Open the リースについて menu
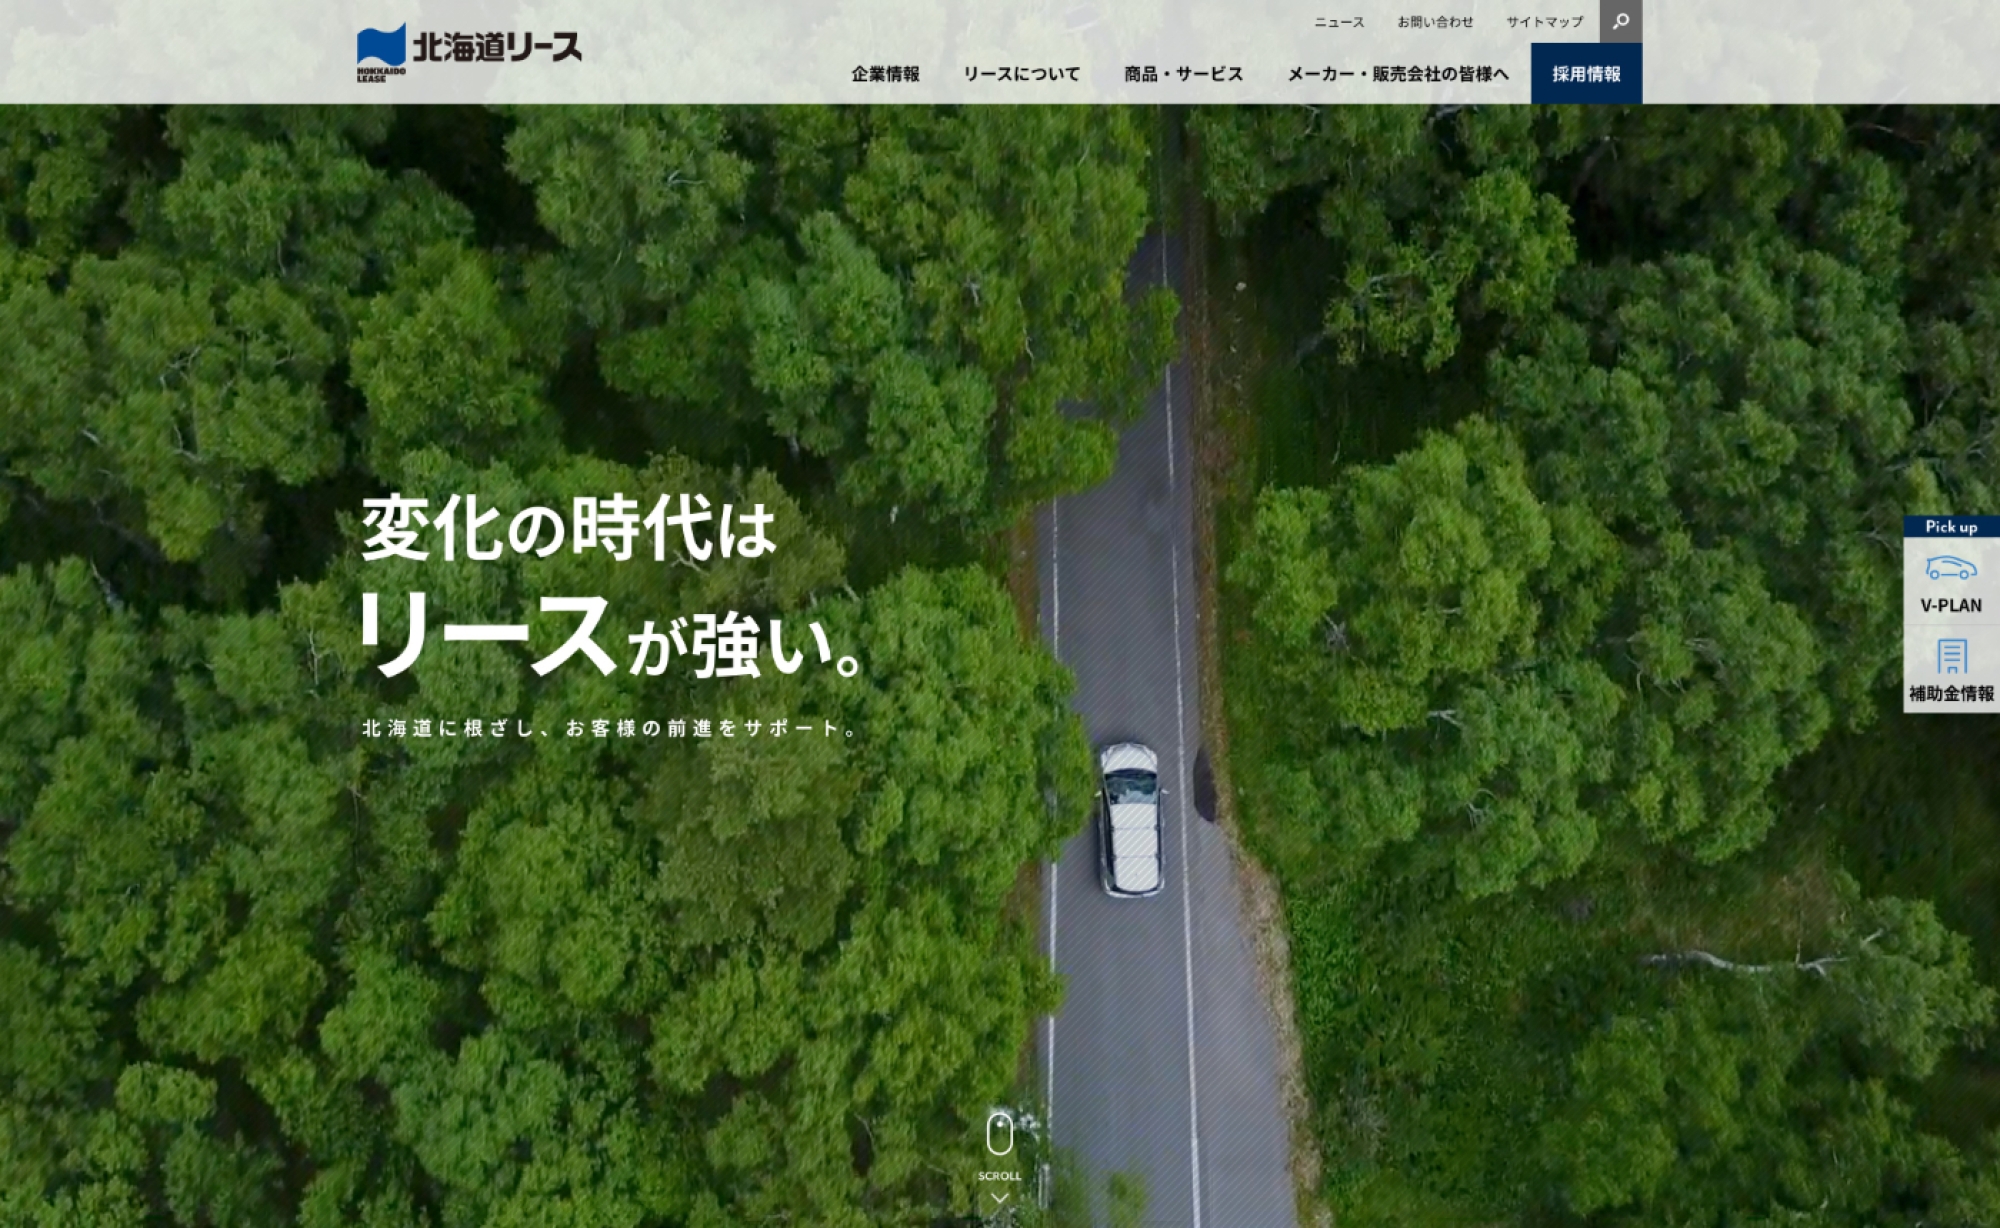The image size is (2000, 1228). [1021, 74]
